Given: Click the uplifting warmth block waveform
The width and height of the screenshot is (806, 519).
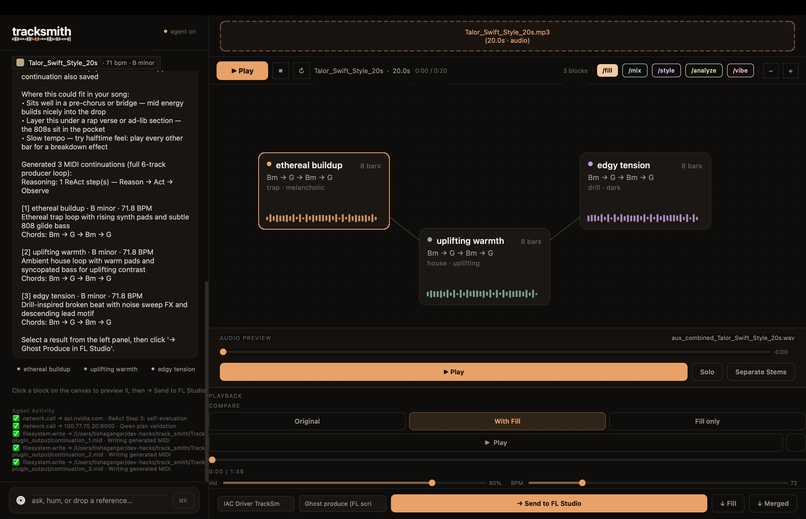Looking at the screenshot, I should tap(482, 293).
